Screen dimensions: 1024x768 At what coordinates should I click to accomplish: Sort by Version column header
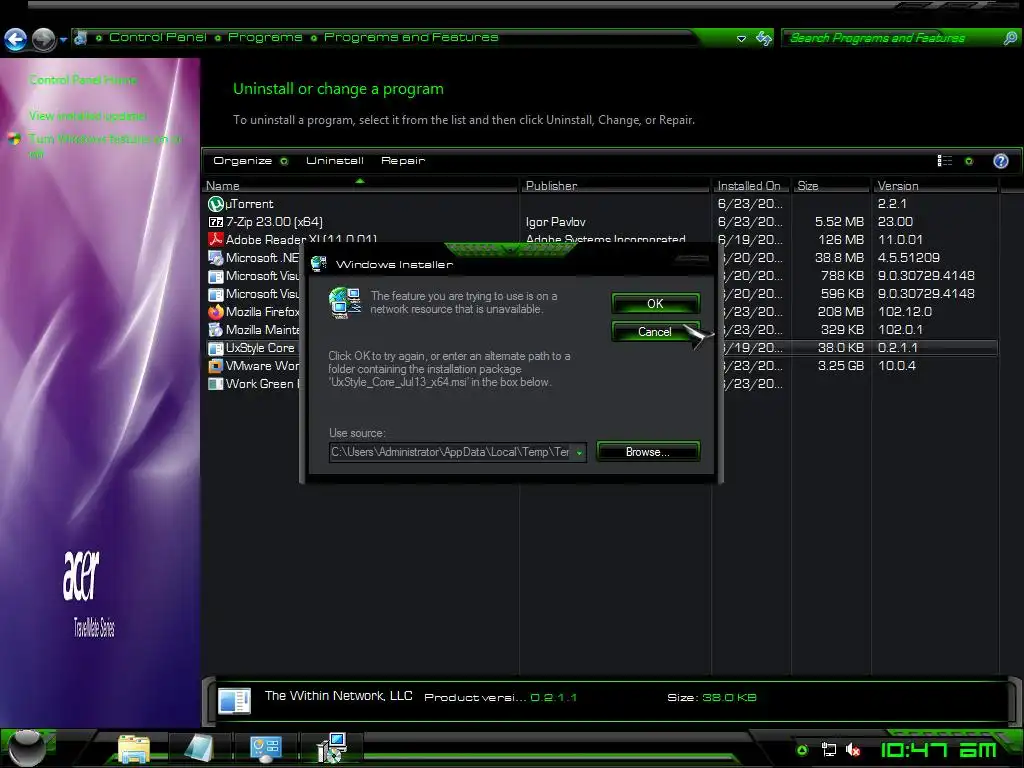[935, 185]
